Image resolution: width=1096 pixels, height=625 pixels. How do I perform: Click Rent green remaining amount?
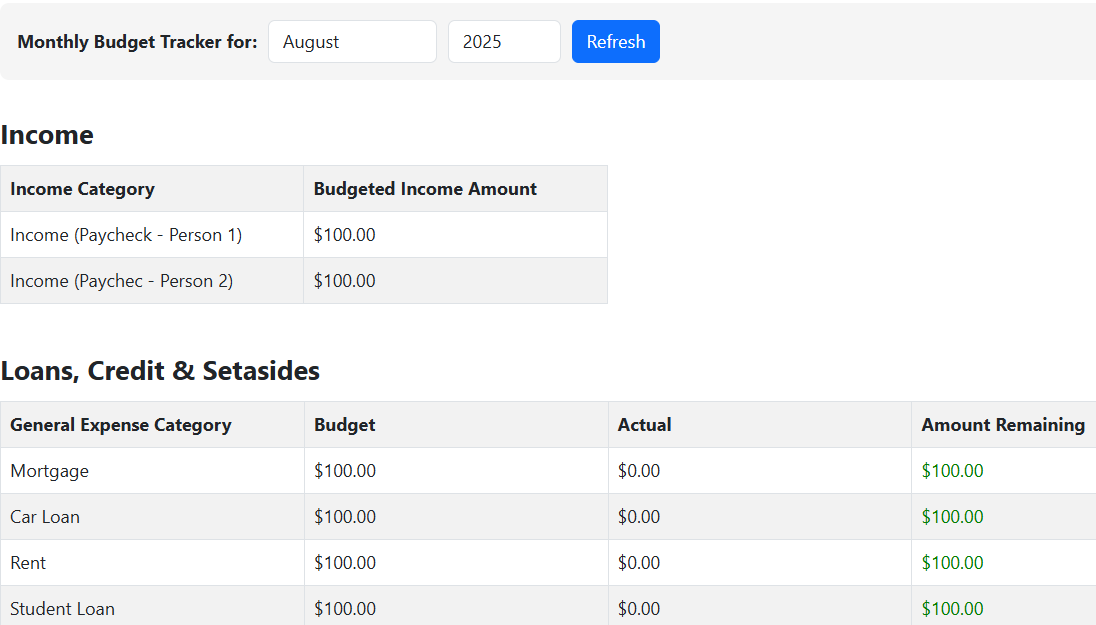[952, 563]
